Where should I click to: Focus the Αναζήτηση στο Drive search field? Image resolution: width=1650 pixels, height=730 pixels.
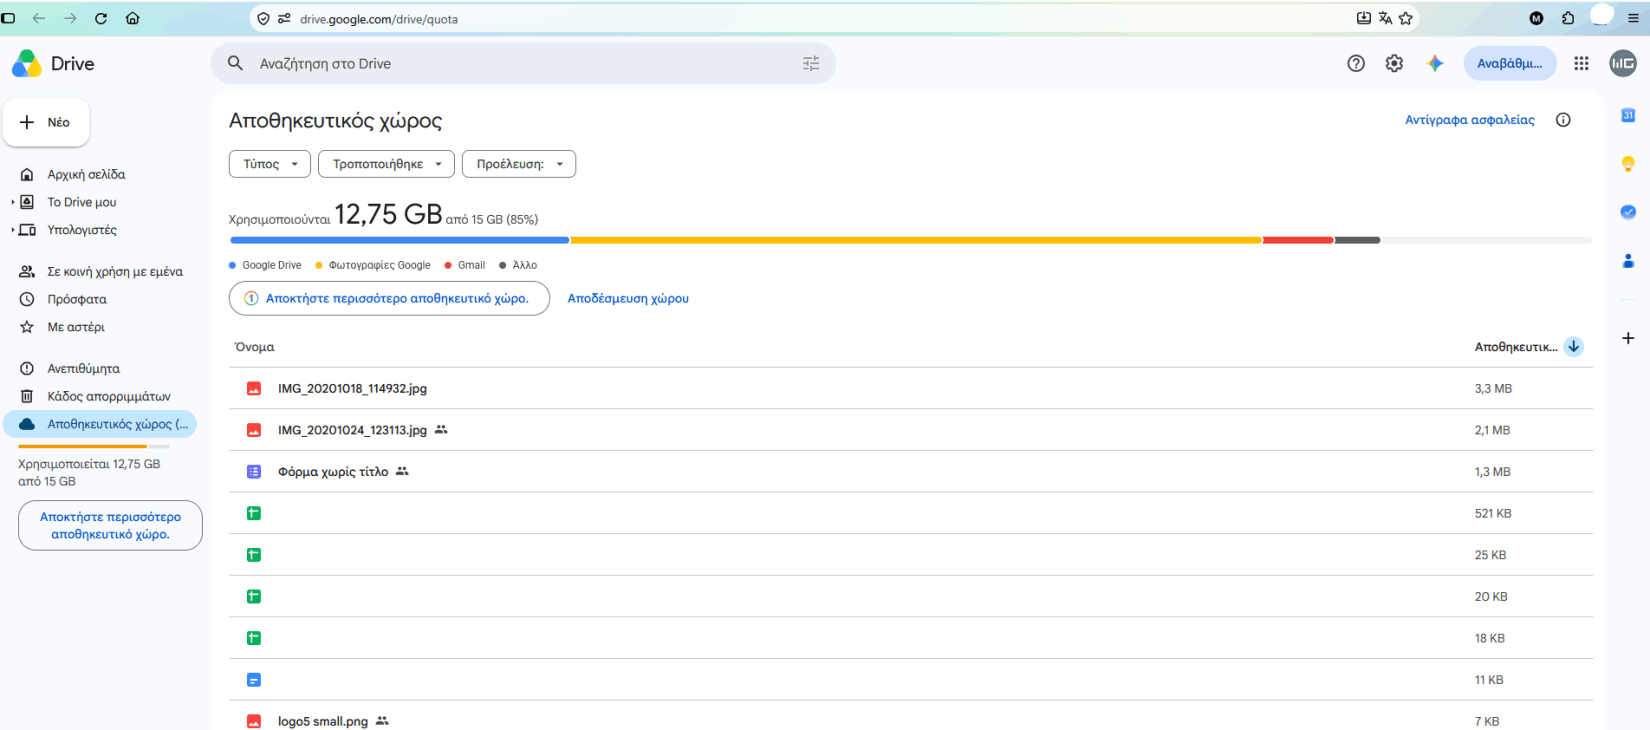pos(523,63)
